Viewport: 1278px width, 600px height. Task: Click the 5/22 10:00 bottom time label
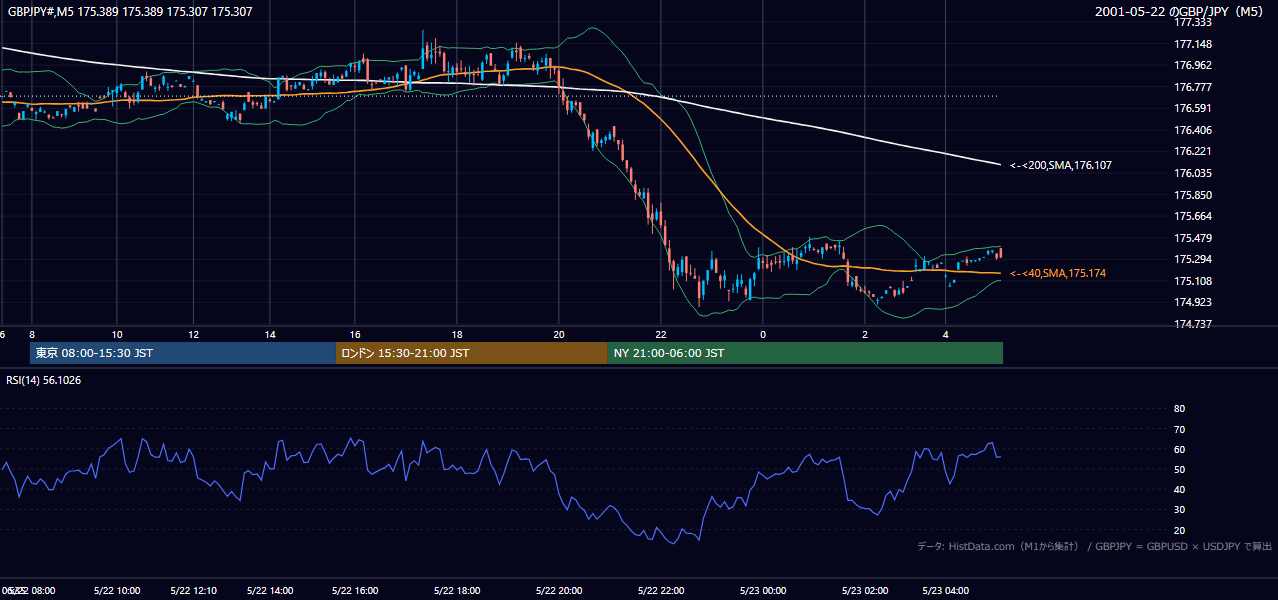[117, 591]
